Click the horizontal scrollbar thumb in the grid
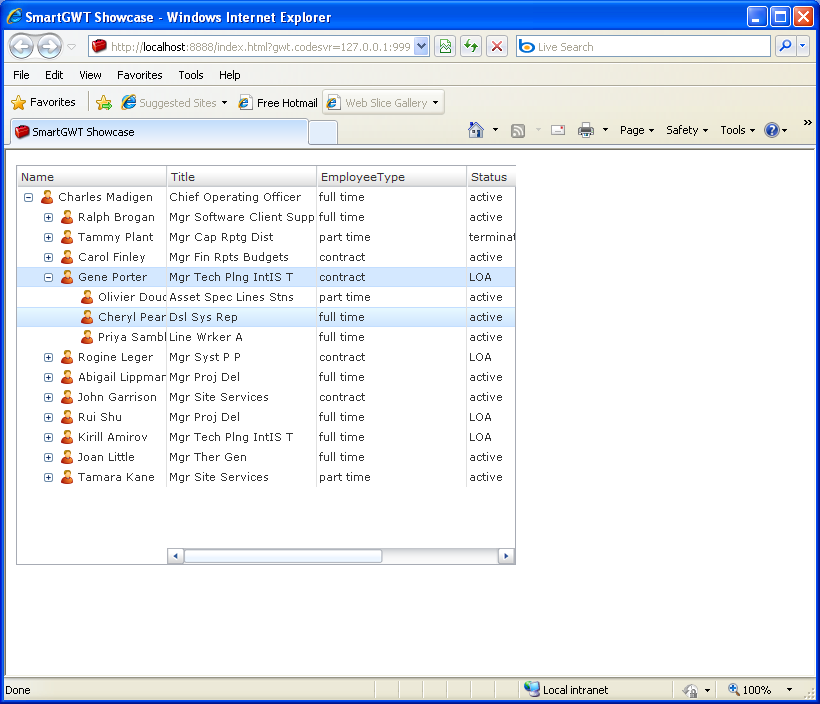This screenshot has height=704, width=820. pyautogui.click(x=283, y=556)
